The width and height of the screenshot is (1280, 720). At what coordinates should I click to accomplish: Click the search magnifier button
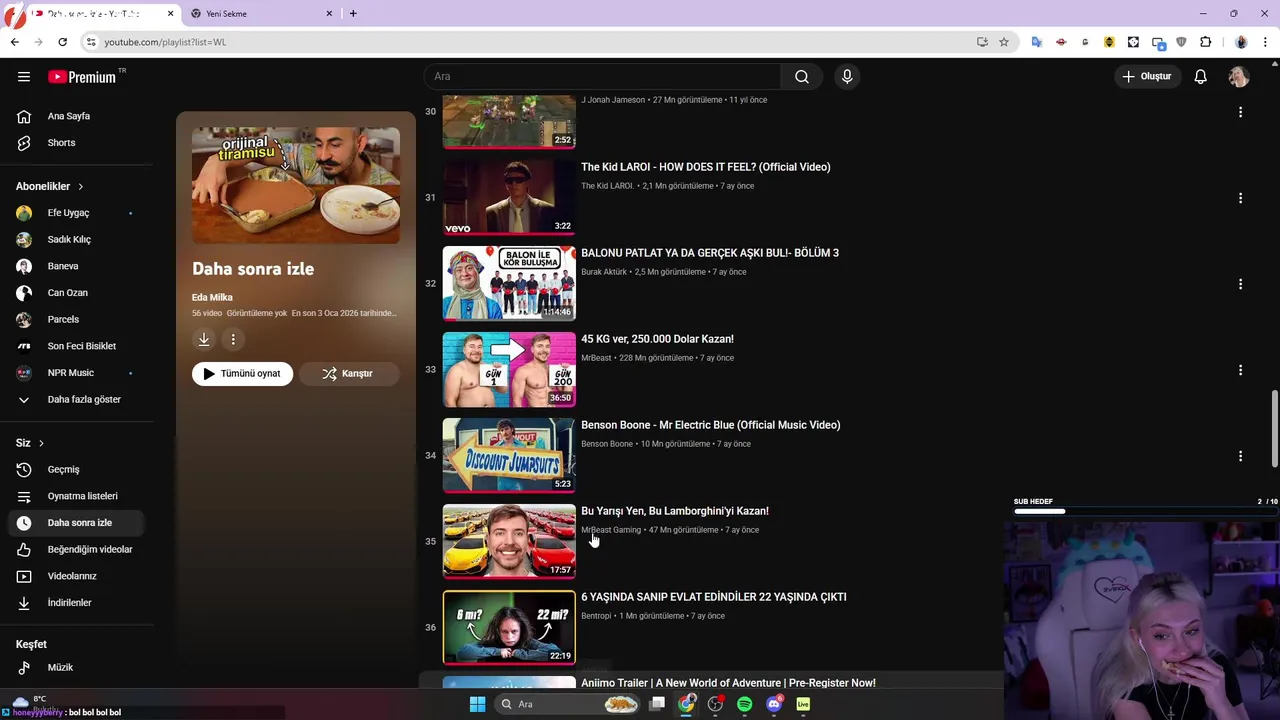coord(802,77)
